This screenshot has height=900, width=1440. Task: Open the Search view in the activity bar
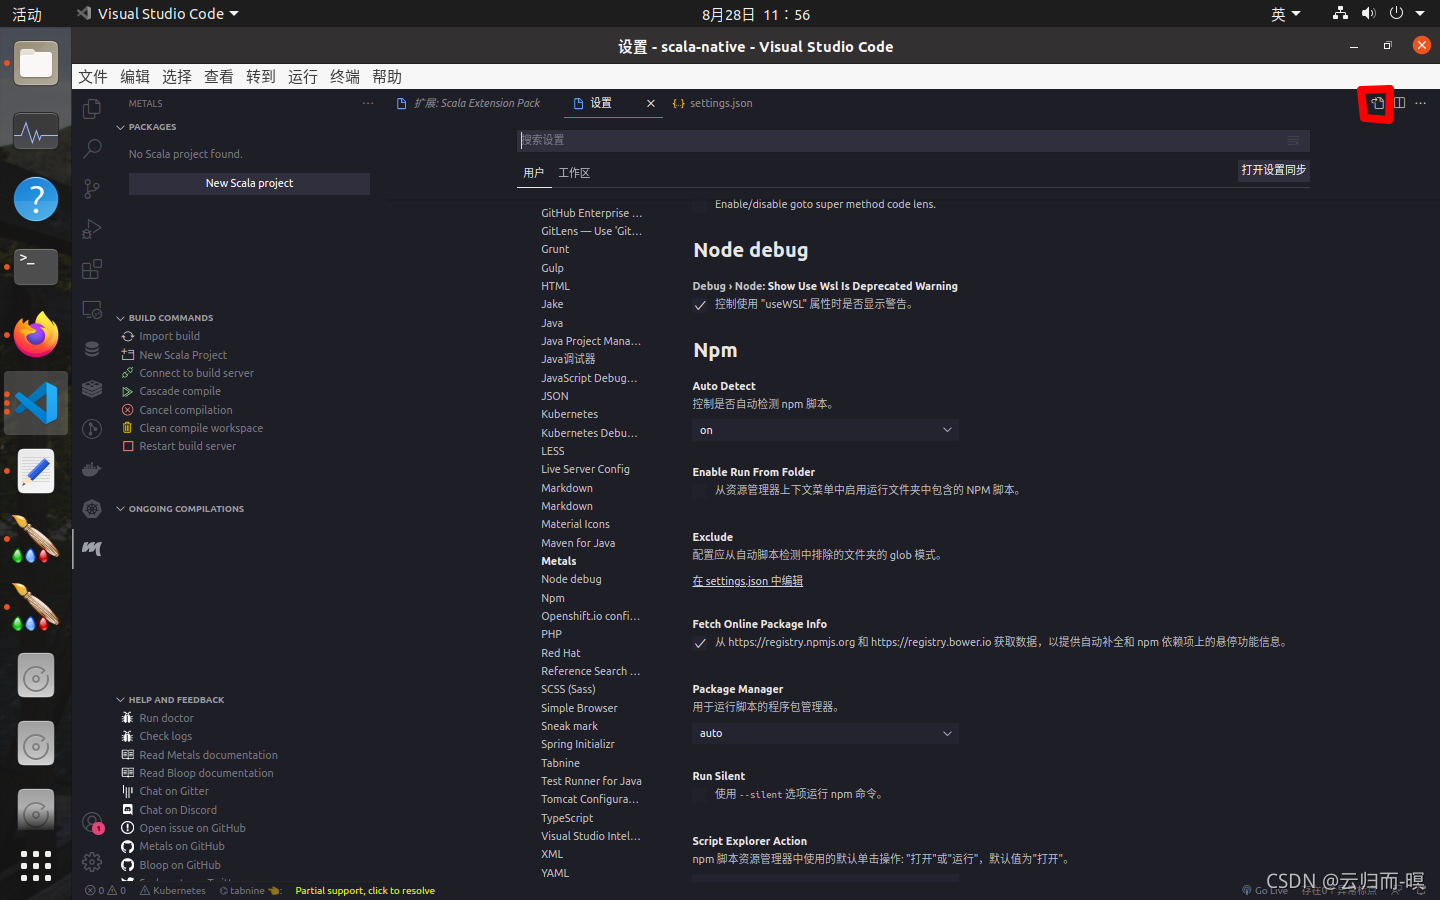92,148
